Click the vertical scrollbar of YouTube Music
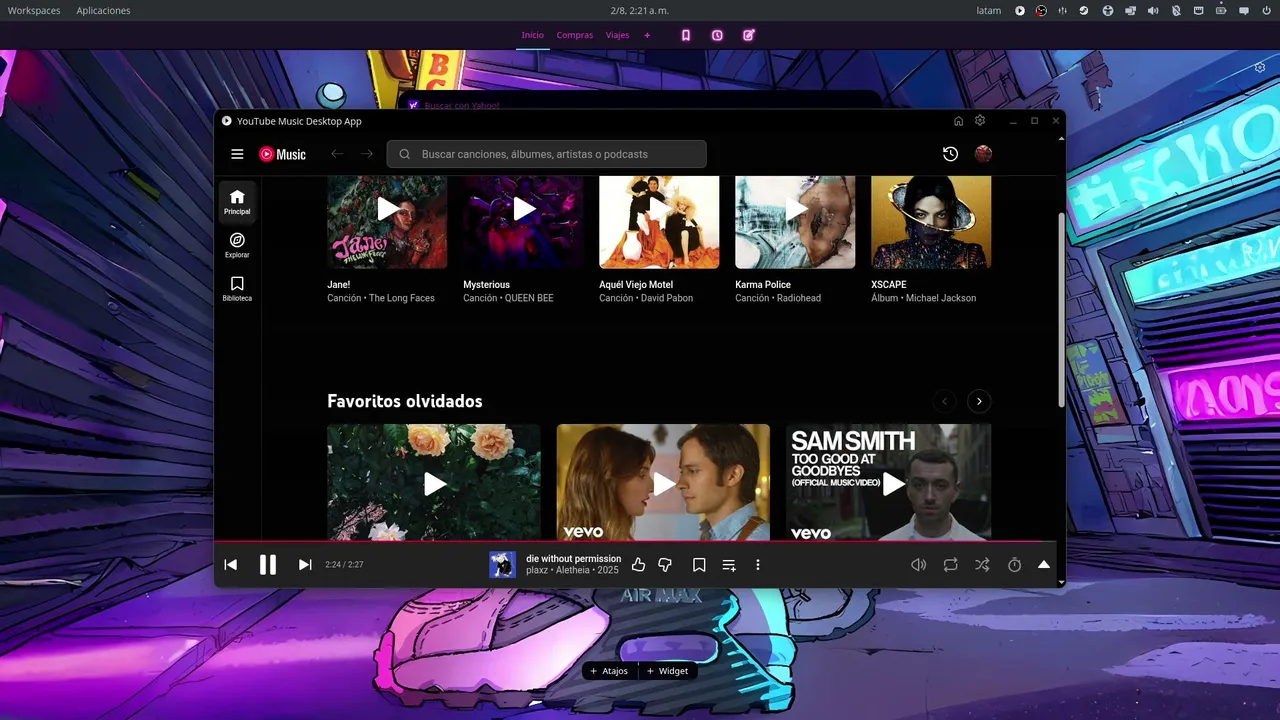1280x720 pixels. [1061, 310]
